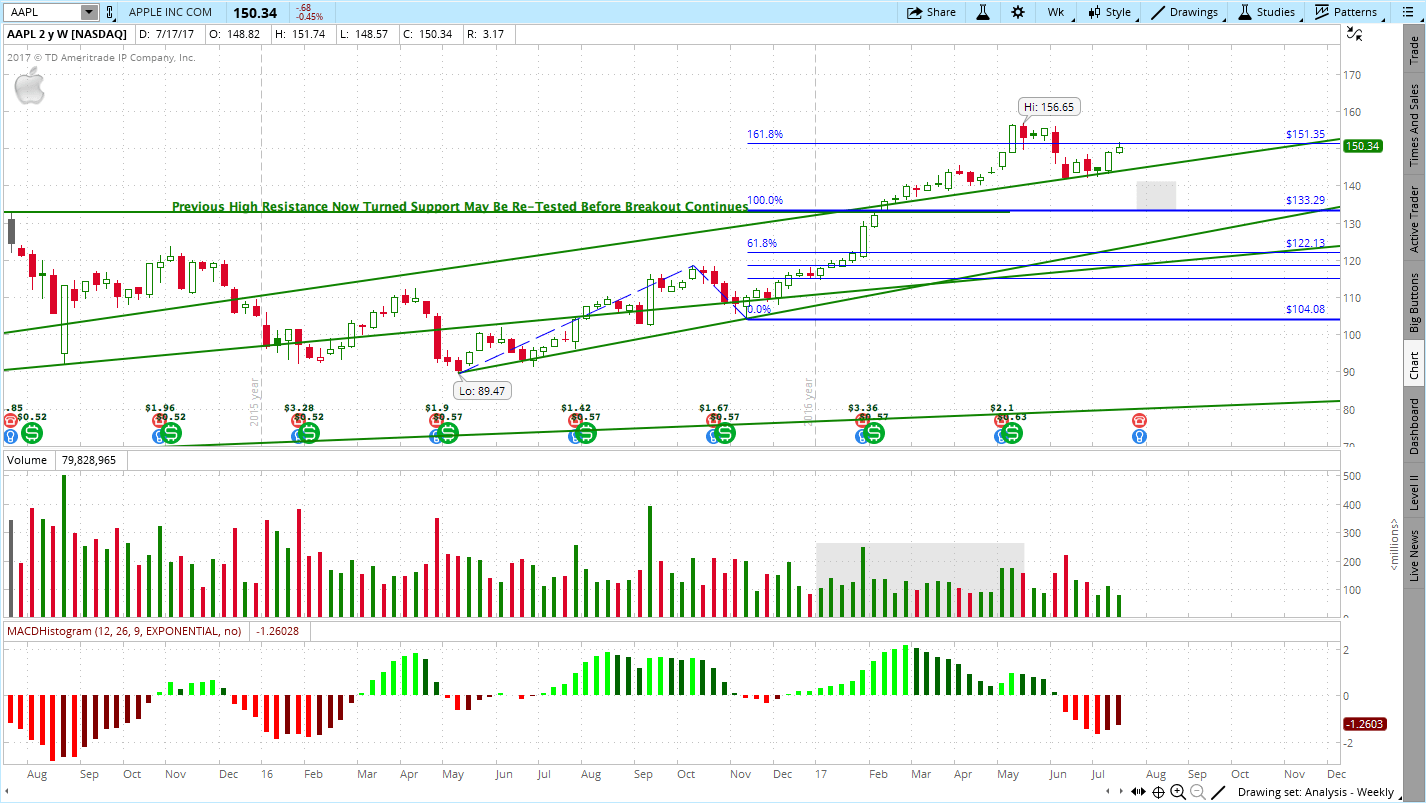Click the Hi: 156.65 price bubble
Image resolution: width=1426 pixels, height=803 pixels.
[x=1050, y=107]
